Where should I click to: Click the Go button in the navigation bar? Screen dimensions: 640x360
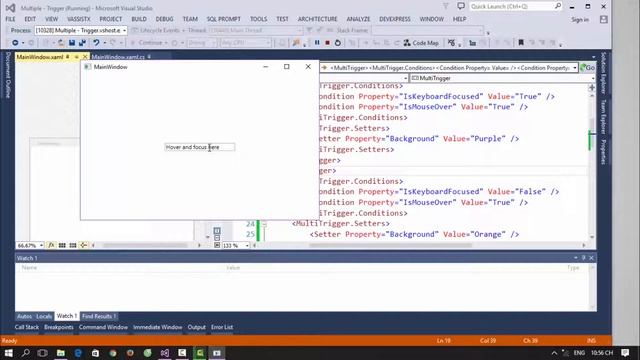coord(587,68)
